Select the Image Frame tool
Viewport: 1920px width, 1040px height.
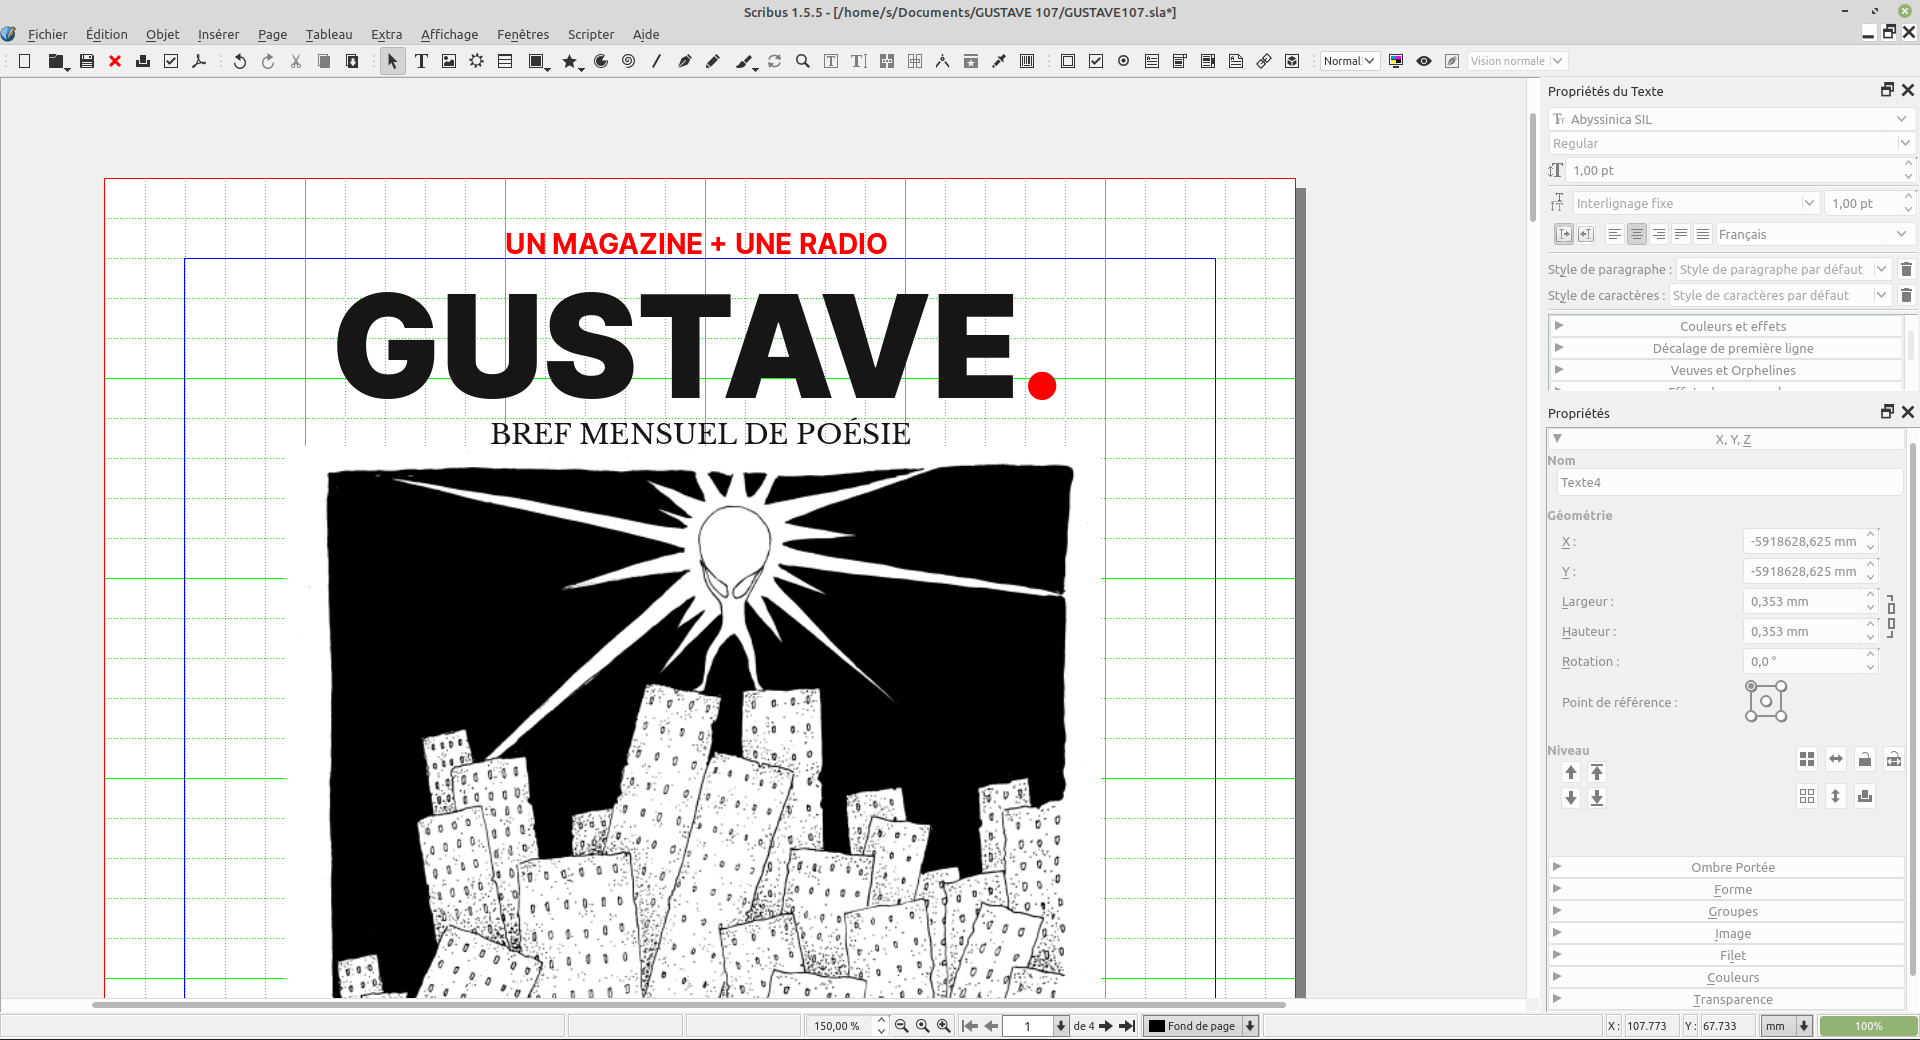point(449,61)
